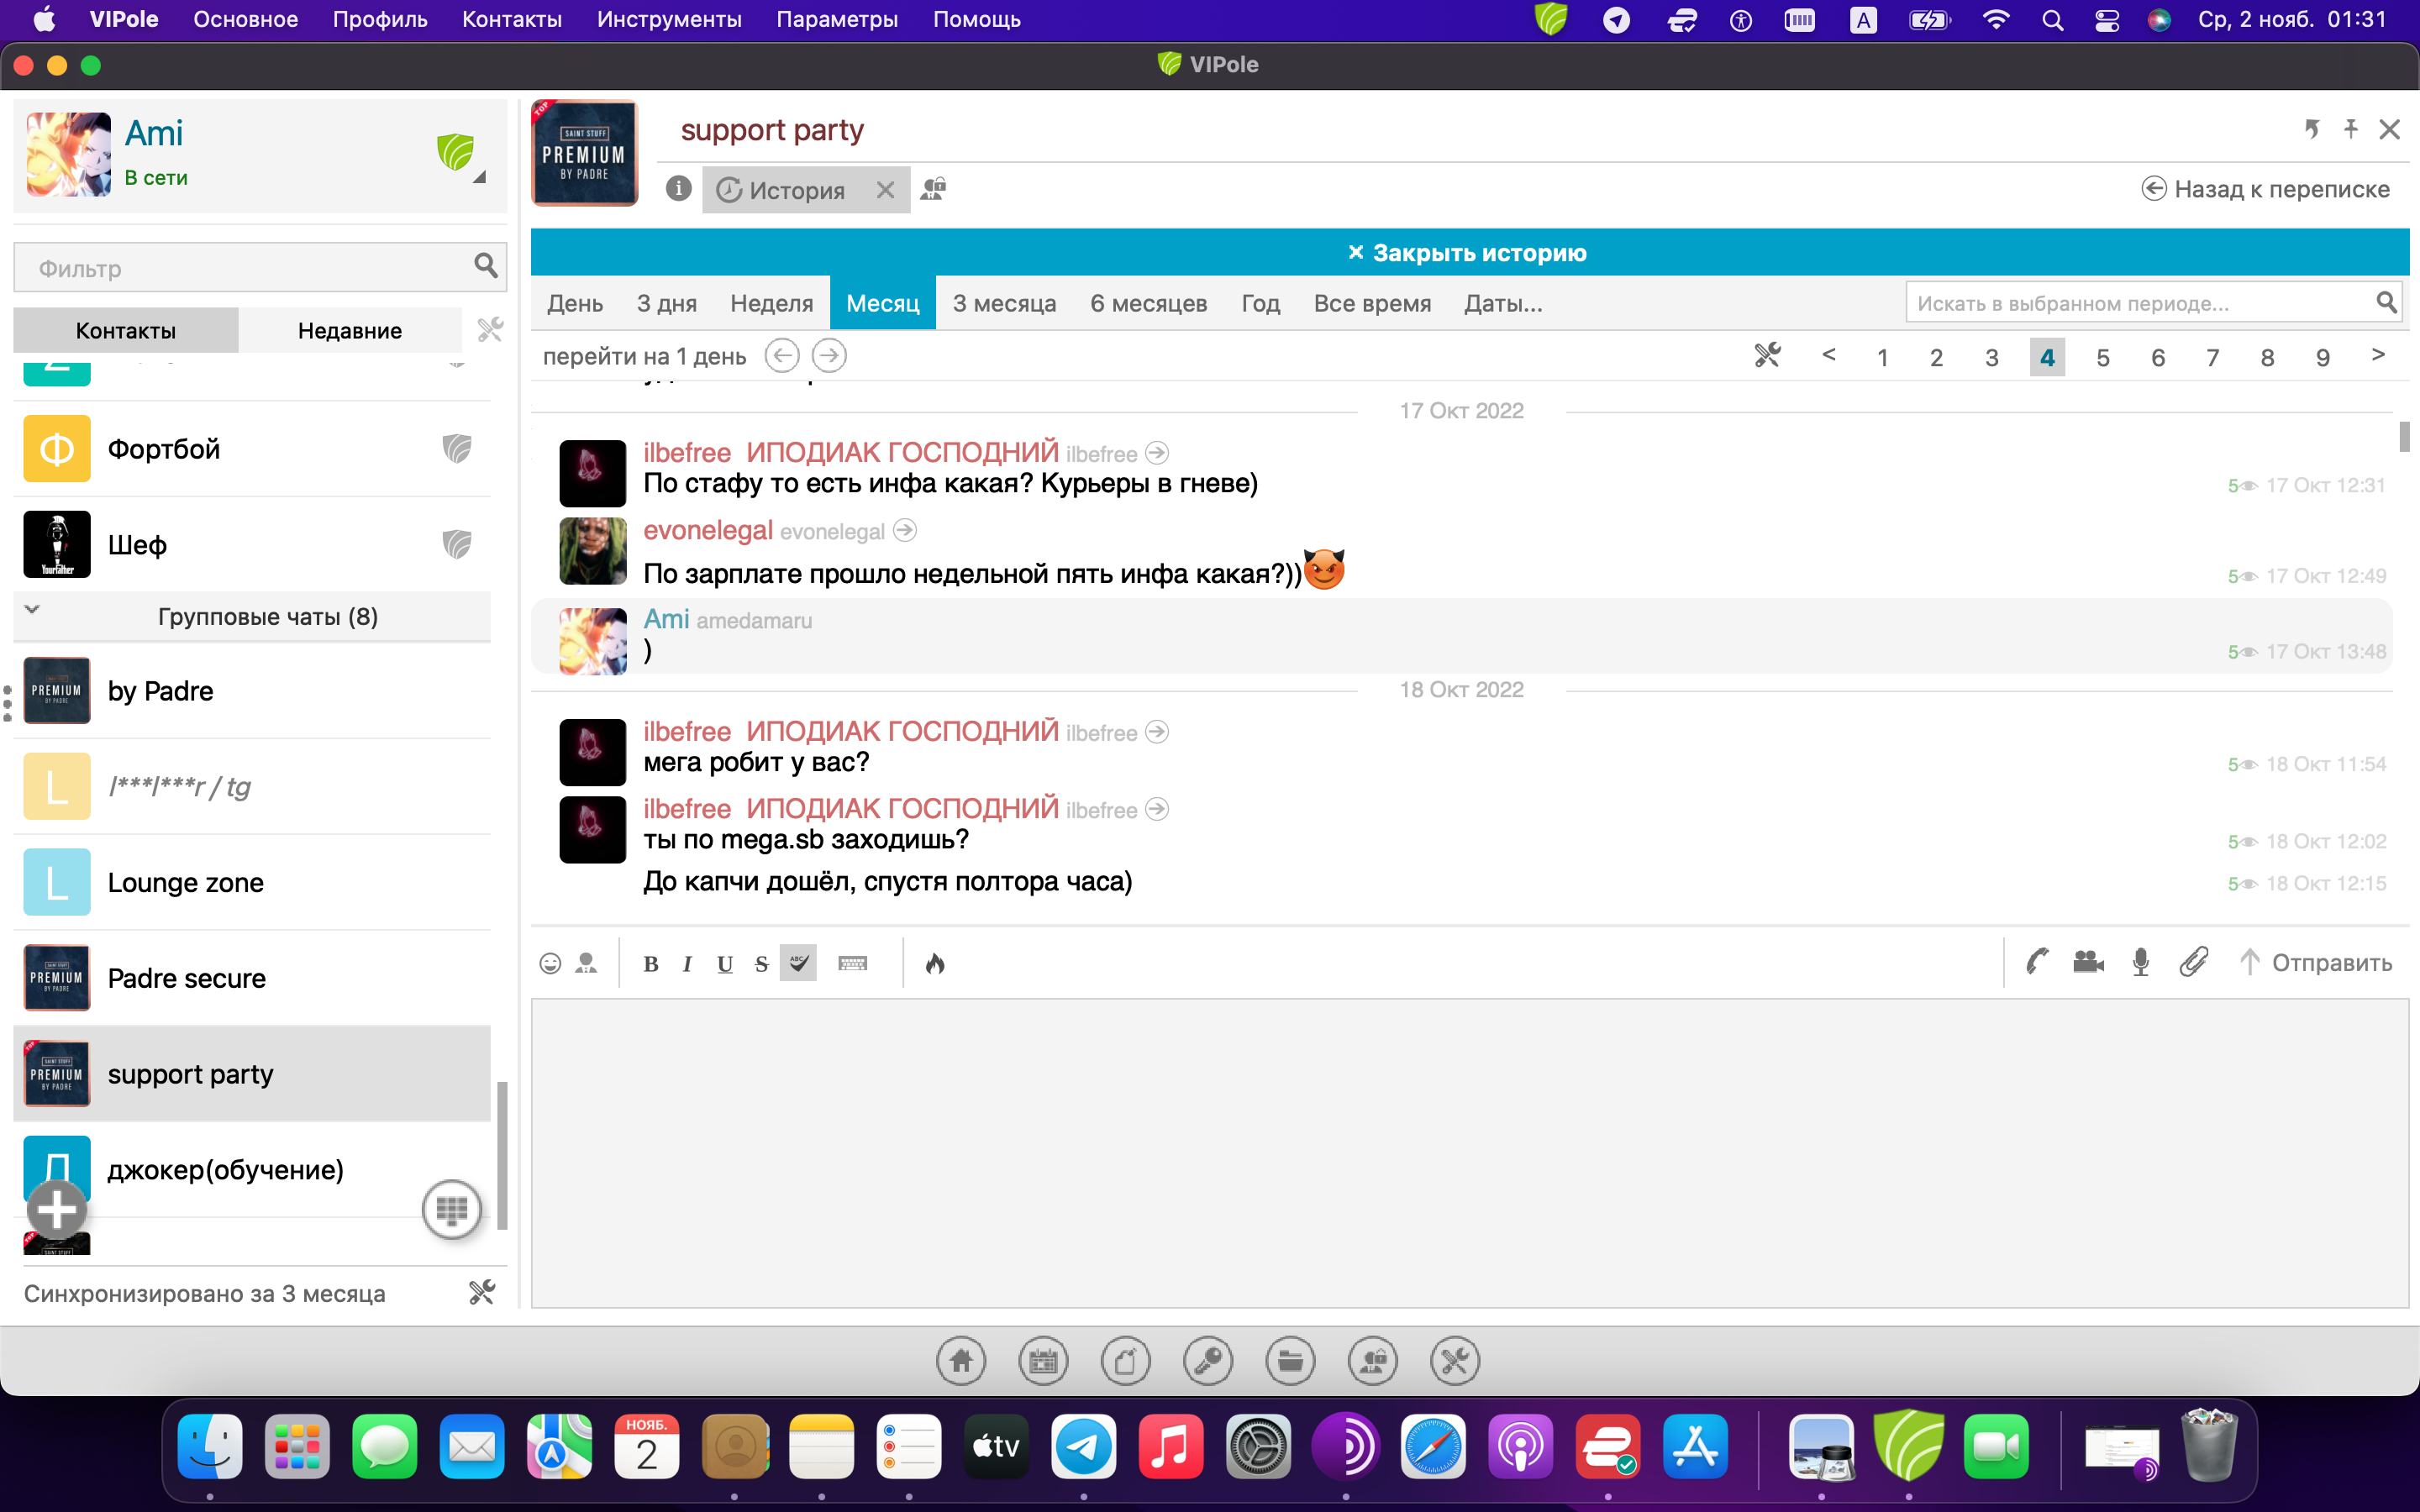Viewport: 2420px width, 1512px height.
Task: Toggle strikethrough text formatting
Action: [x=761, y=964]
